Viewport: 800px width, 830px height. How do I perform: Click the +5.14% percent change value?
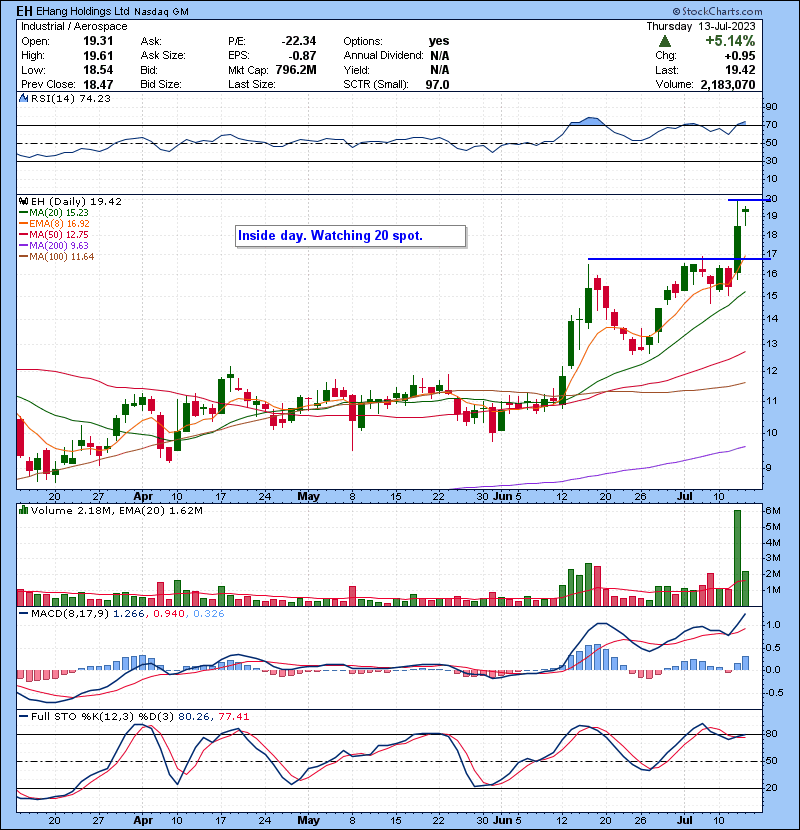(x=730, y=41)
